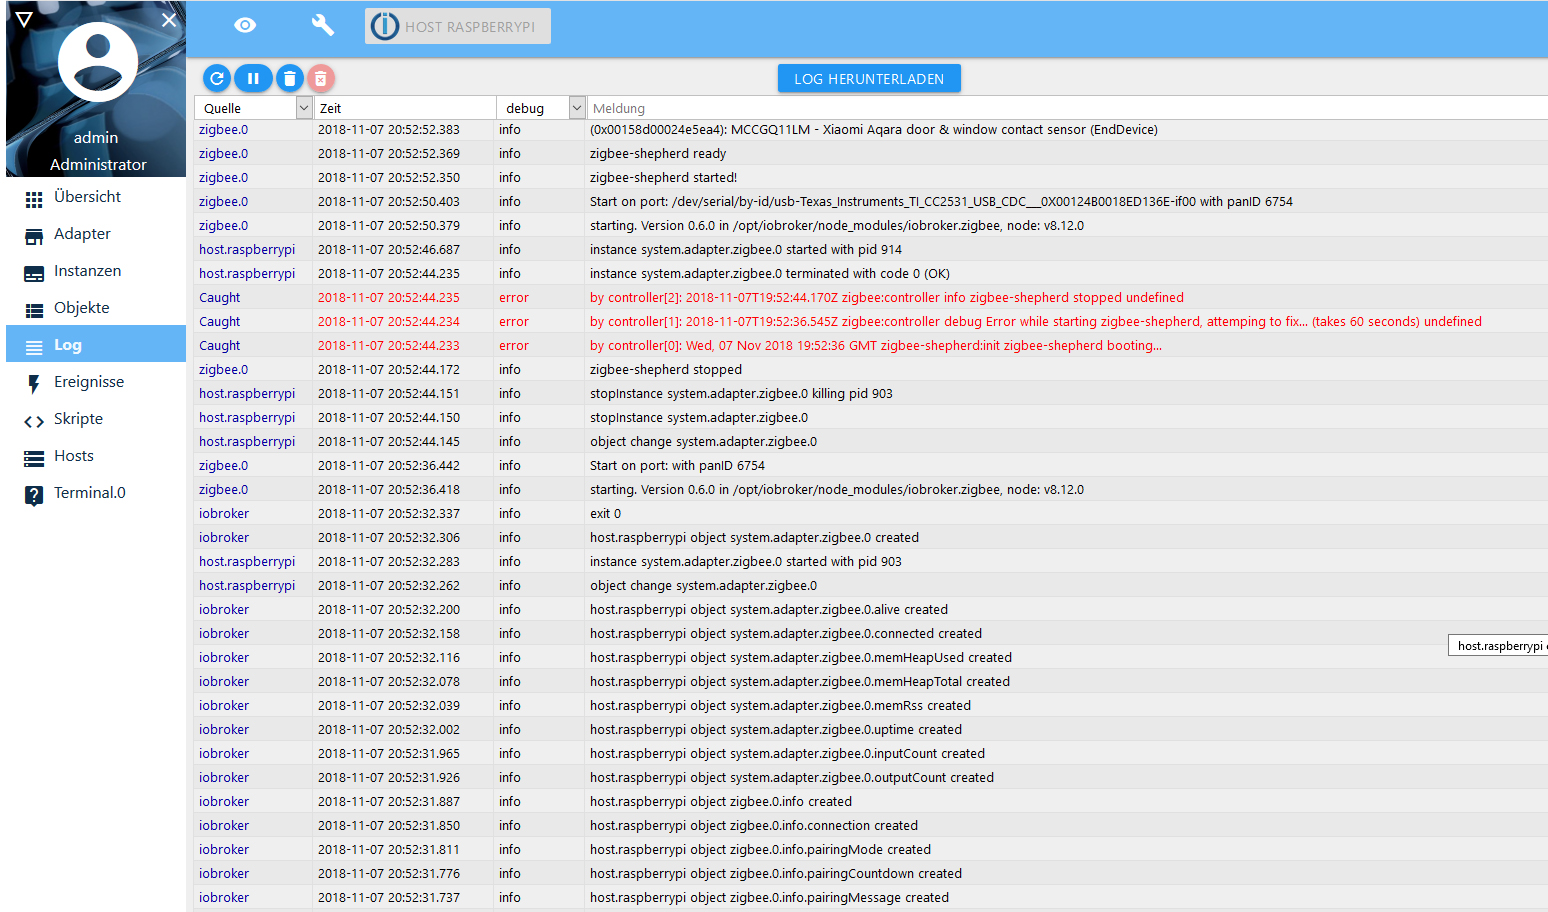1548x912 pixels.
Task: Click message 'Start on port: with panID 6754'
Action: coord(677,465)
